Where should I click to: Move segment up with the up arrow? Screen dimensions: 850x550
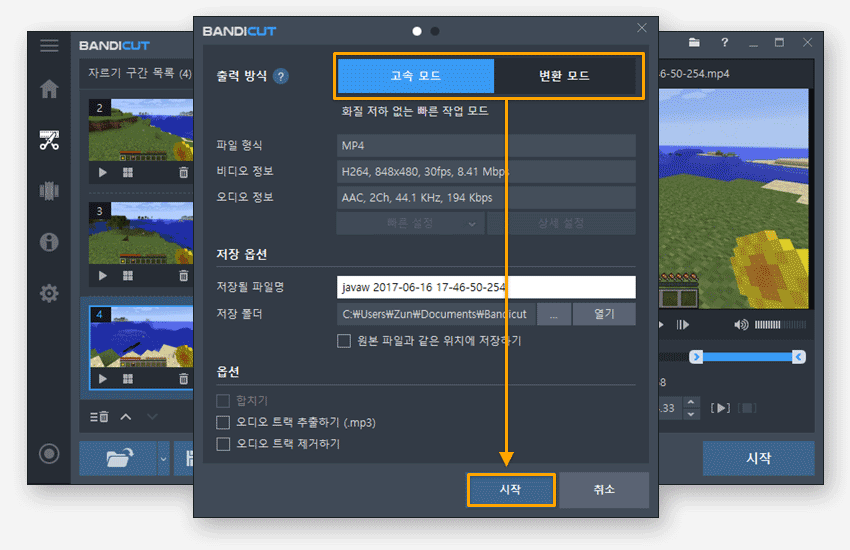click(126, 417)
